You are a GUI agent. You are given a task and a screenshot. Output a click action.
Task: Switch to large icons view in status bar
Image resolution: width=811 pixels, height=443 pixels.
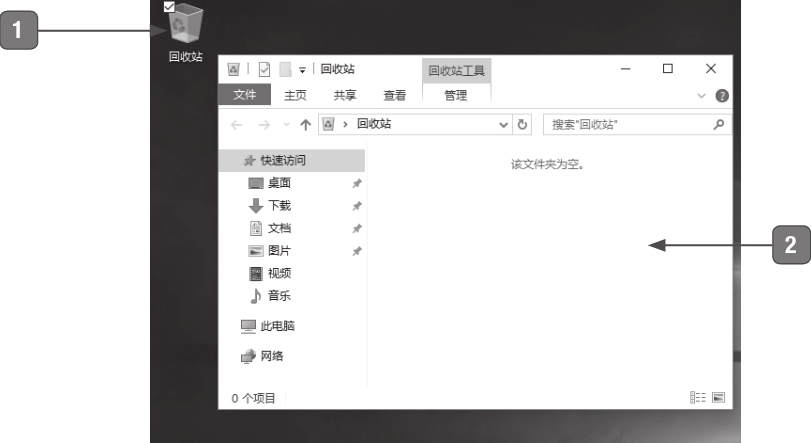click(x=717, y=398)
